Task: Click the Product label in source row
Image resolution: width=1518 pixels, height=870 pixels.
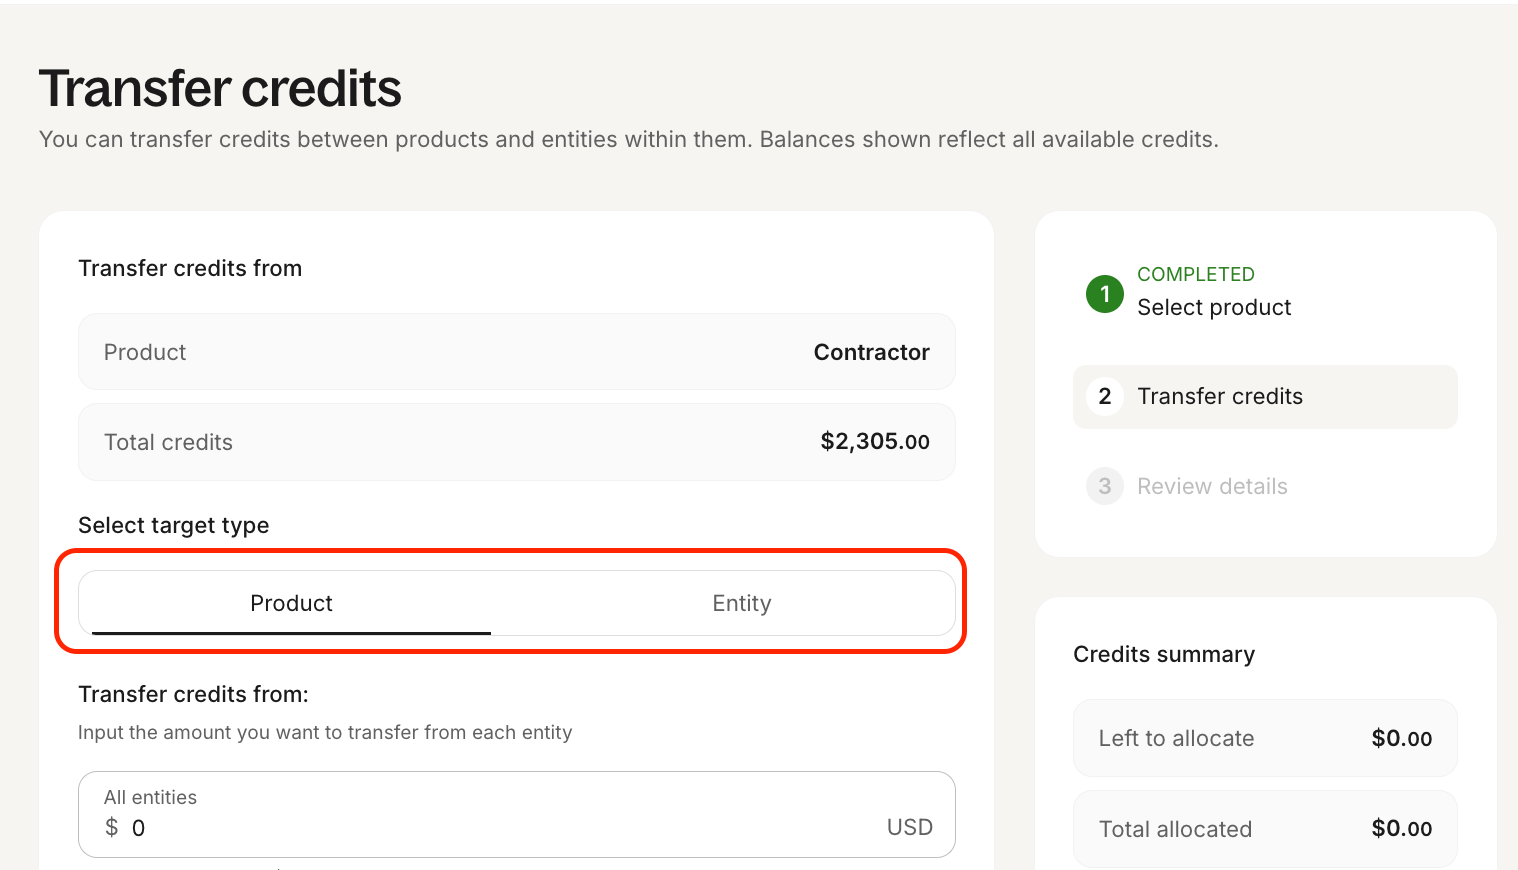Action: pos(145,353)
